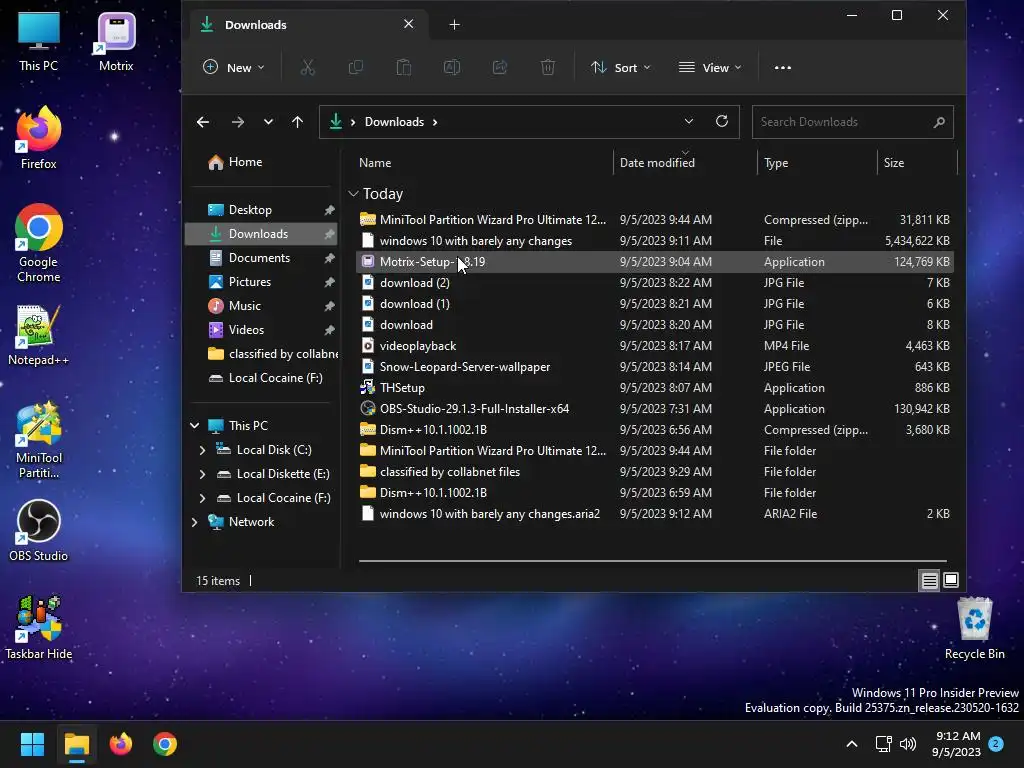
Task: Select the Recycle Bin icon
Action: point(974,628)
